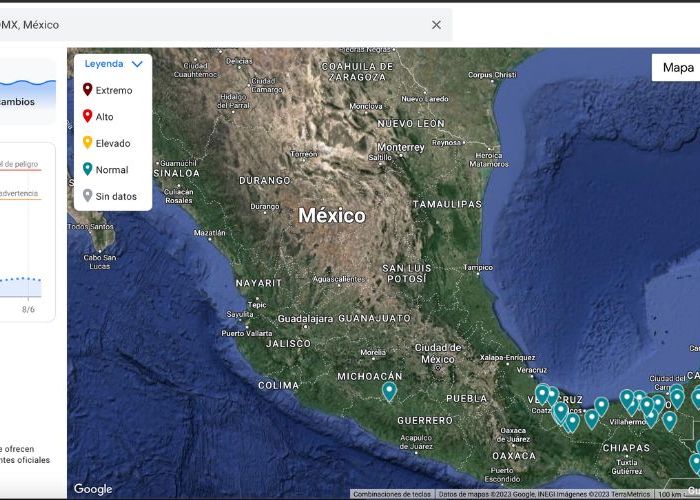Select the teal pin right of the Ciudad del Carmen dot
The image size is (700, 500).
tap(677, 398)
